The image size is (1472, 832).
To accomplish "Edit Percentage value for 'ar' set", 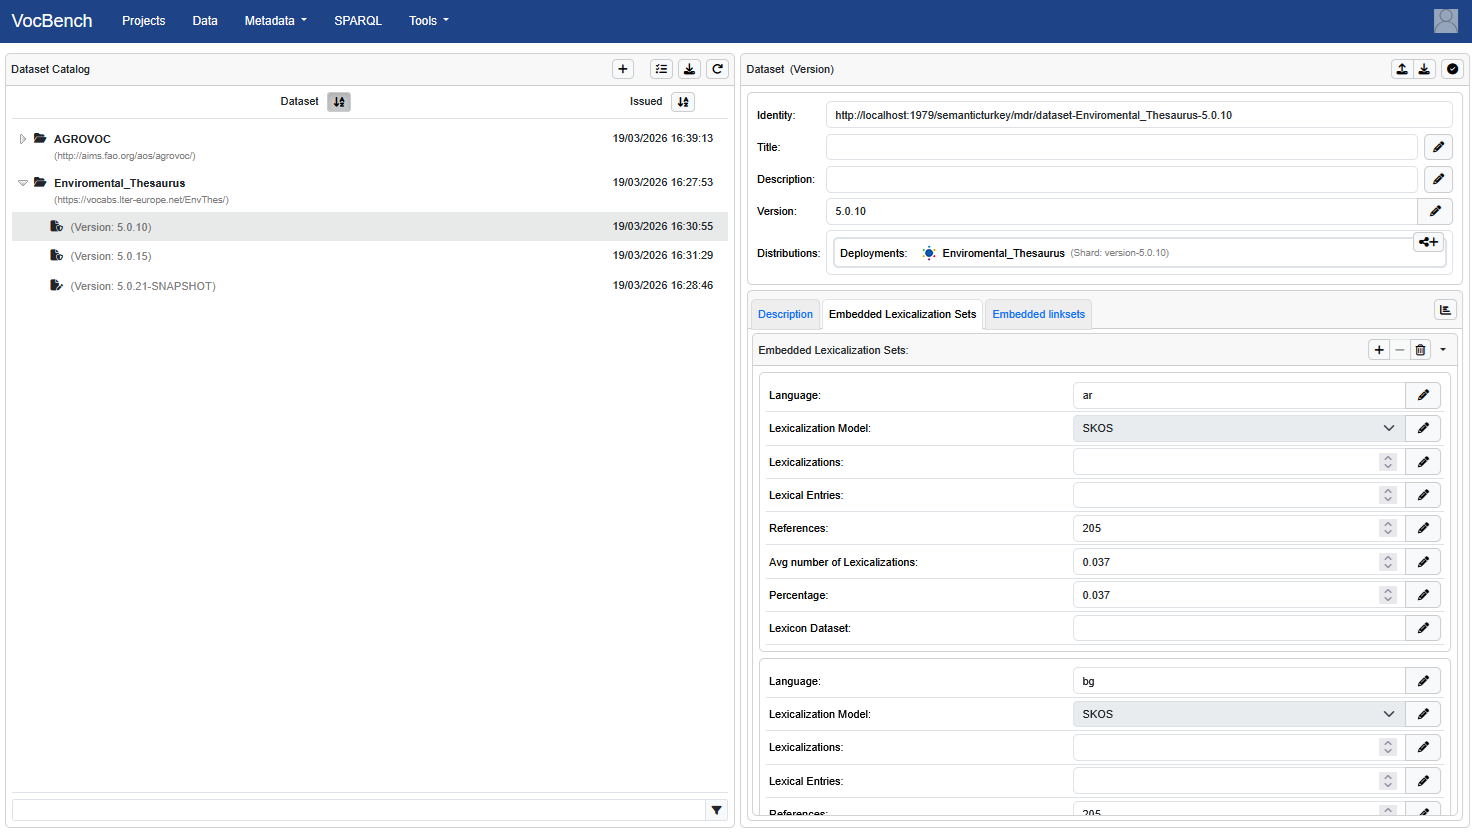I will point(1423,595).
